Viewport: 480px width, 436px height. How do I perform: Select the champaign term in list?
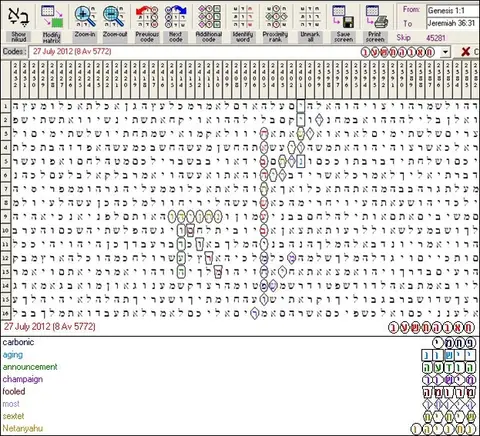click(23, 379)
